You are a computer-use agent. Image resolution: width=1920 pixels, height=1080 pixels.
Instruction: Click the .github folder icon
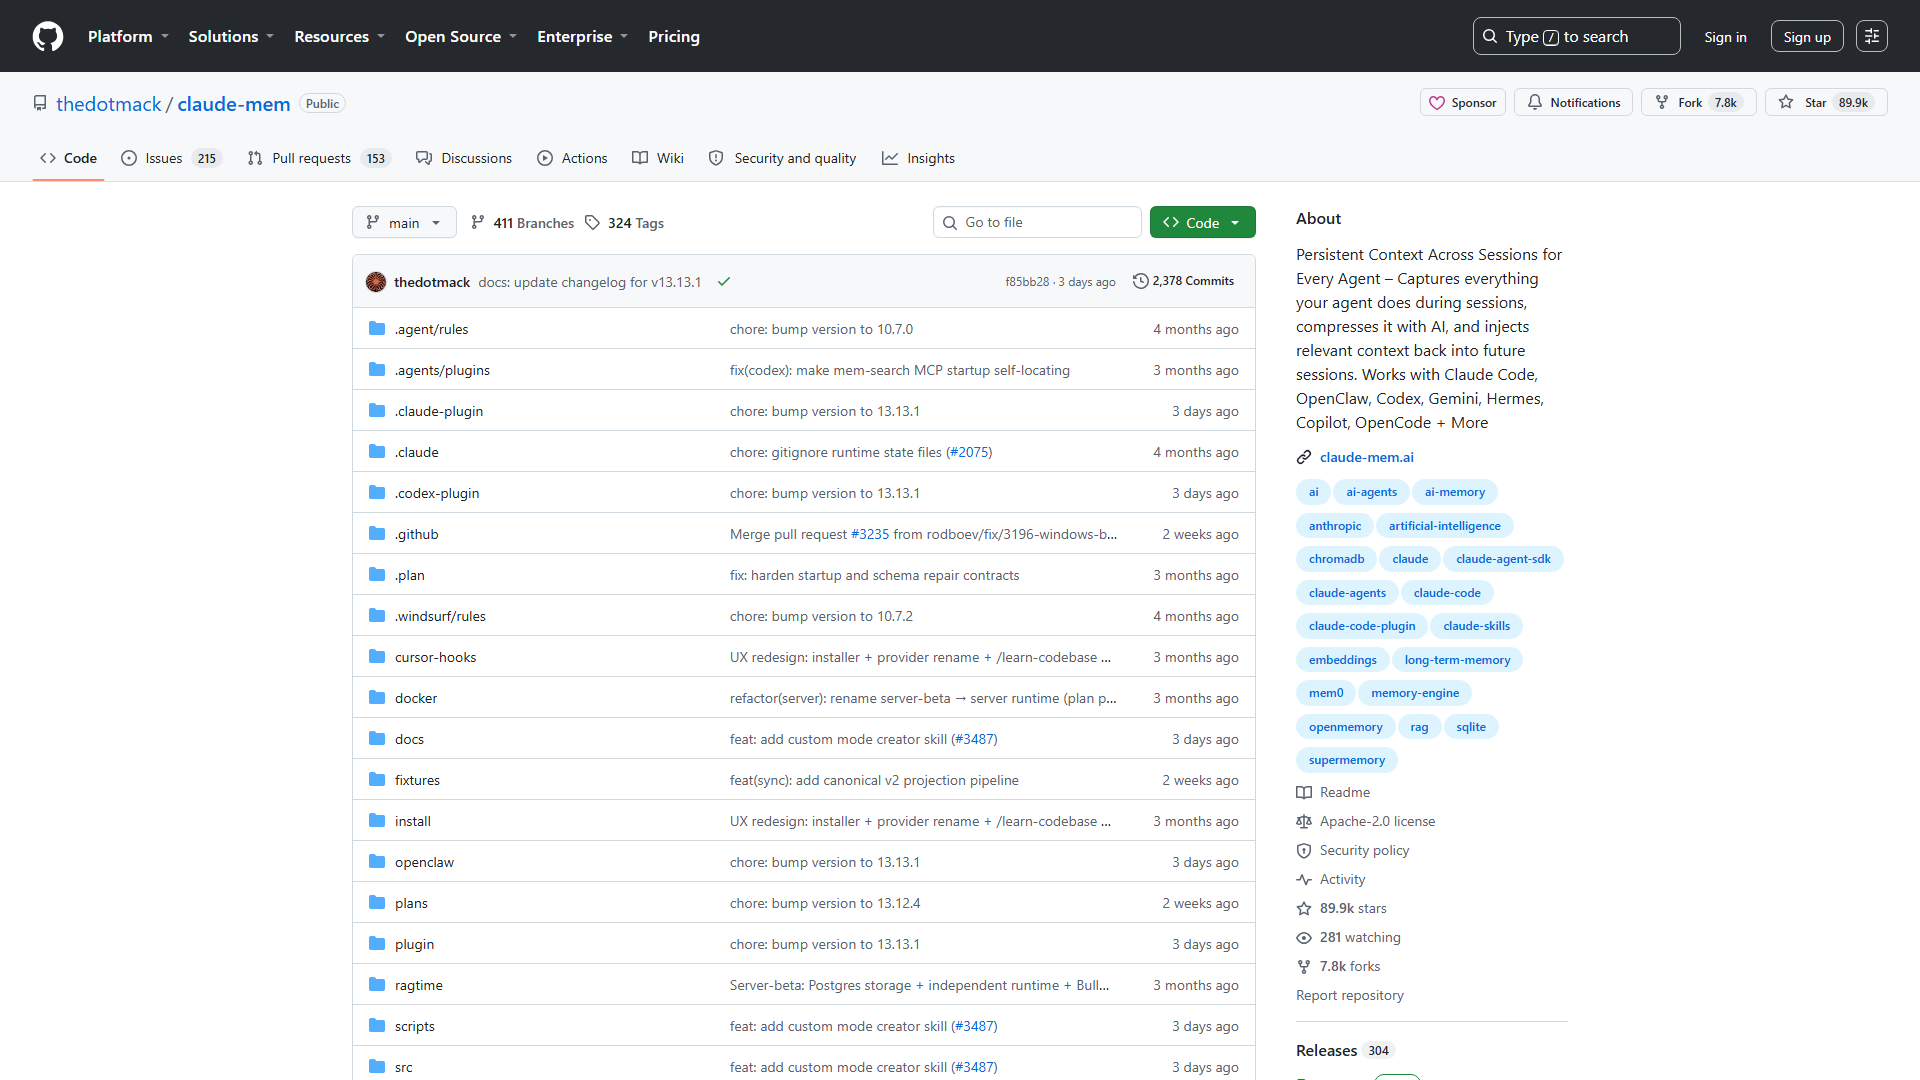pos(377,534)
